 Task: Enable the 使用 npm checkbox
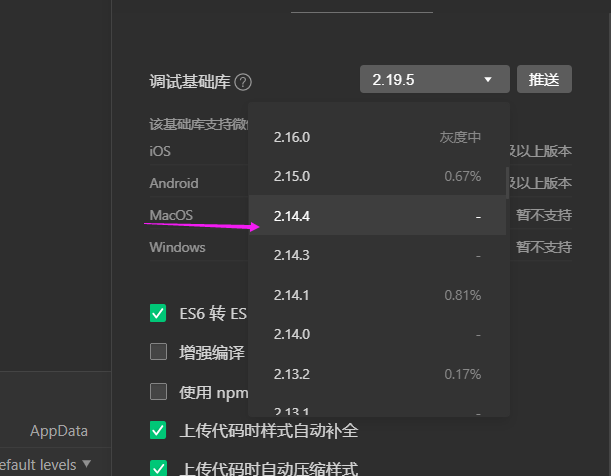tap(158, 391)
